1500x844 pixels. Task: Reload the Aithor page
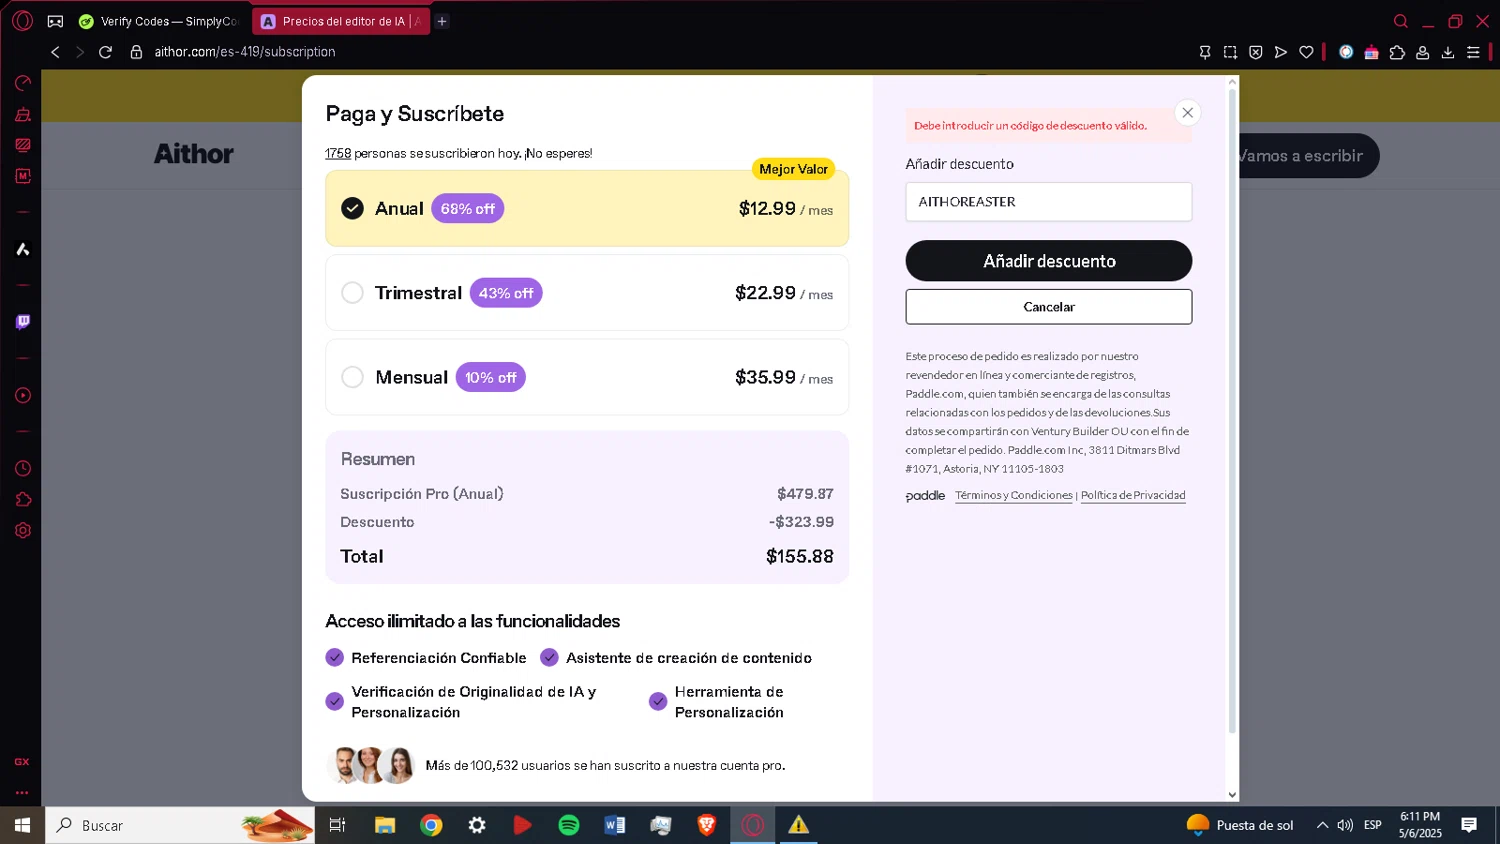(105, 52)
